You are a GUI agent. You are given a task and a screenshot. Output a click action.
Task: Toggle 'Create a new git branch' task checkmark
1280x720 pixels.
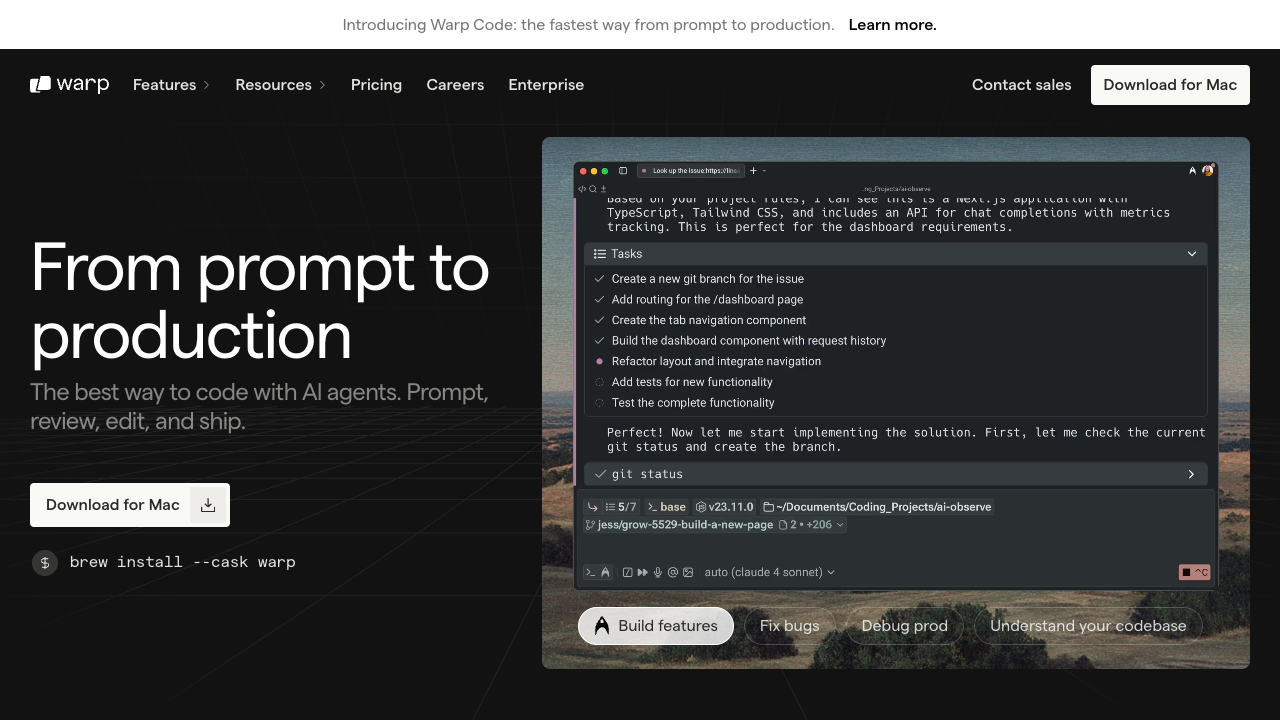click(600, 279)
